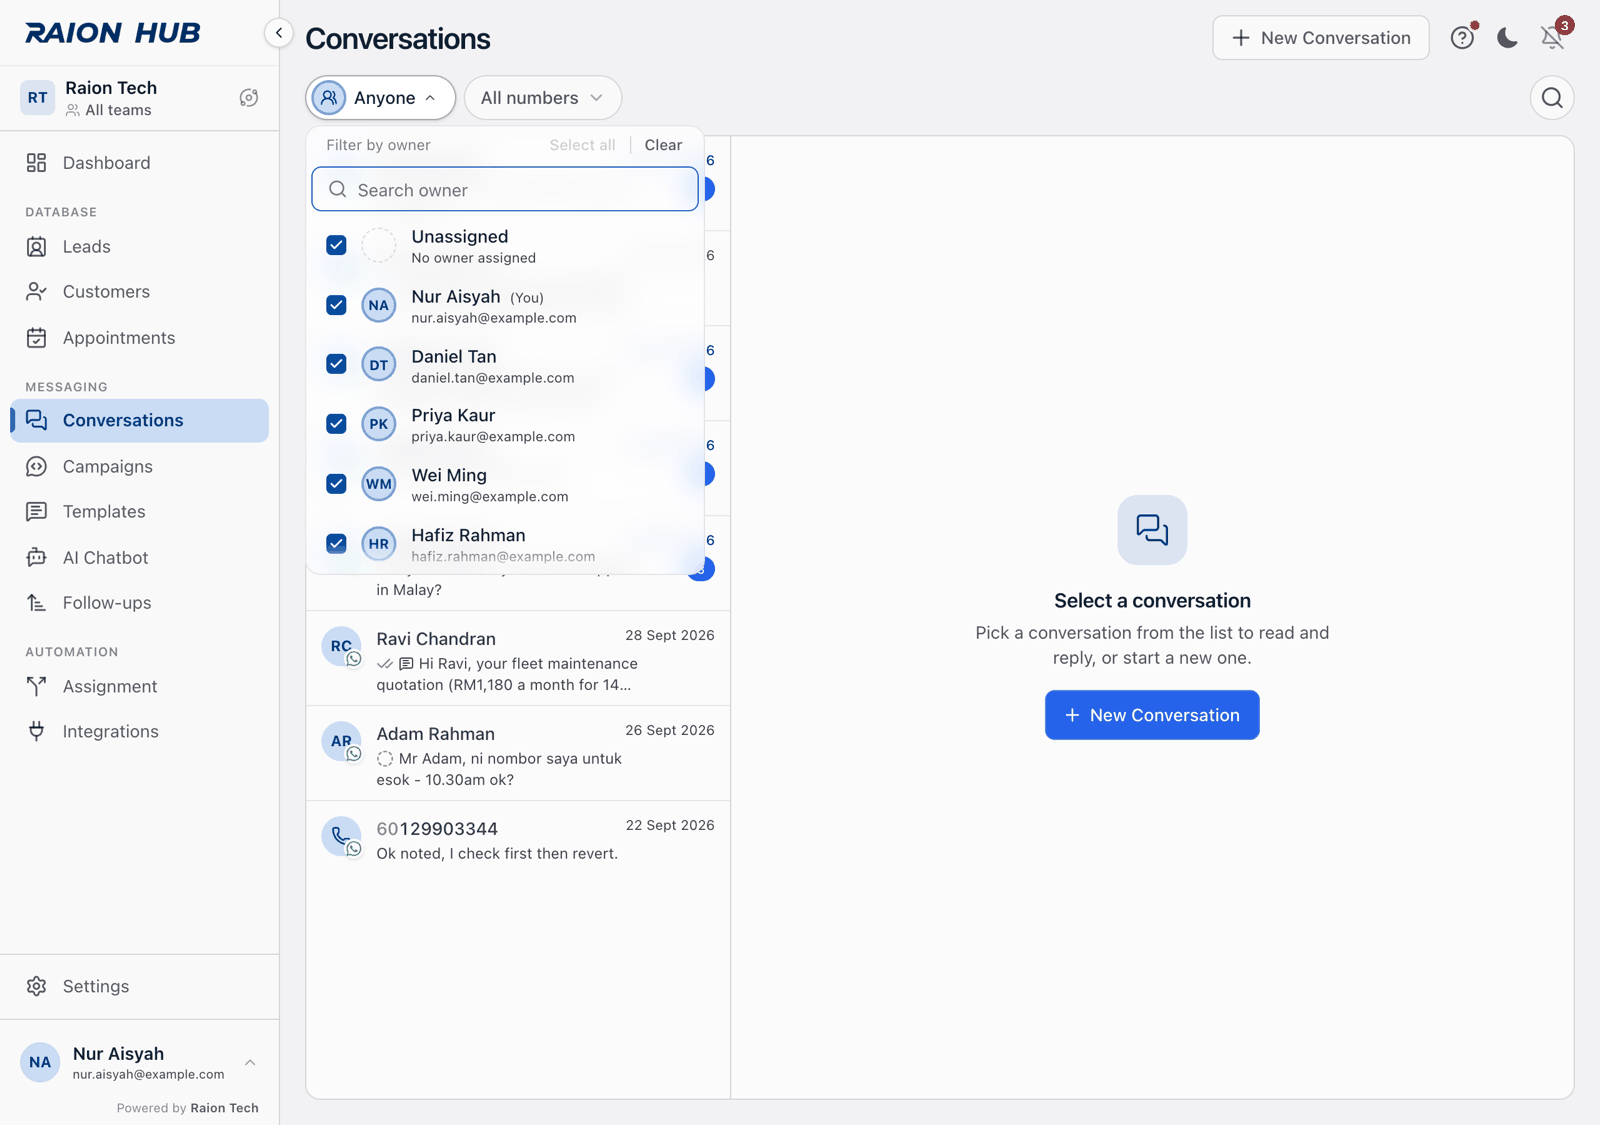
Task: Expand the Nur Aisyah account menu chevron
Action: (x=250, y=1063)
